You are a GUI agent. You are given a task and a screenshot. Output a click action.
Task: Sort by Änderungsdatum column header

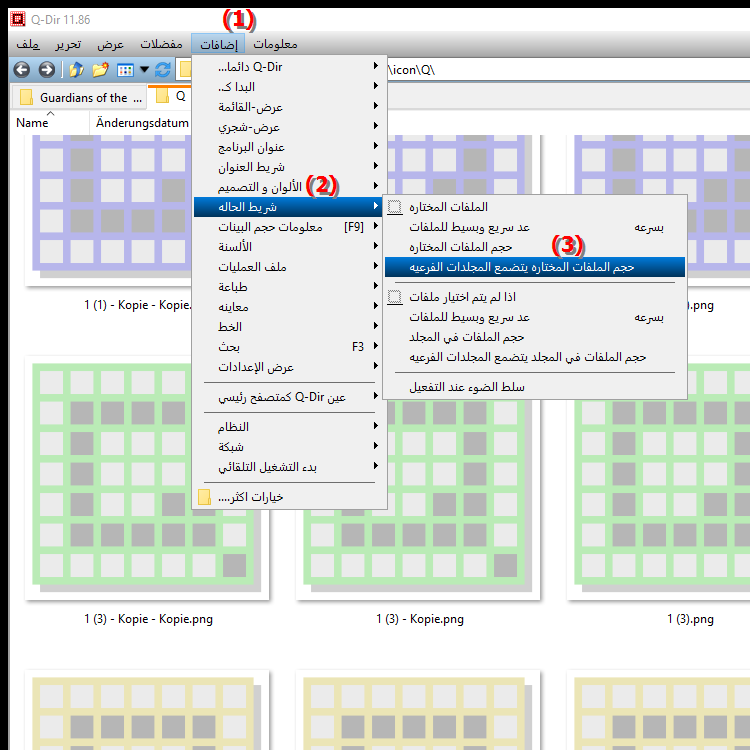[141, 123]
